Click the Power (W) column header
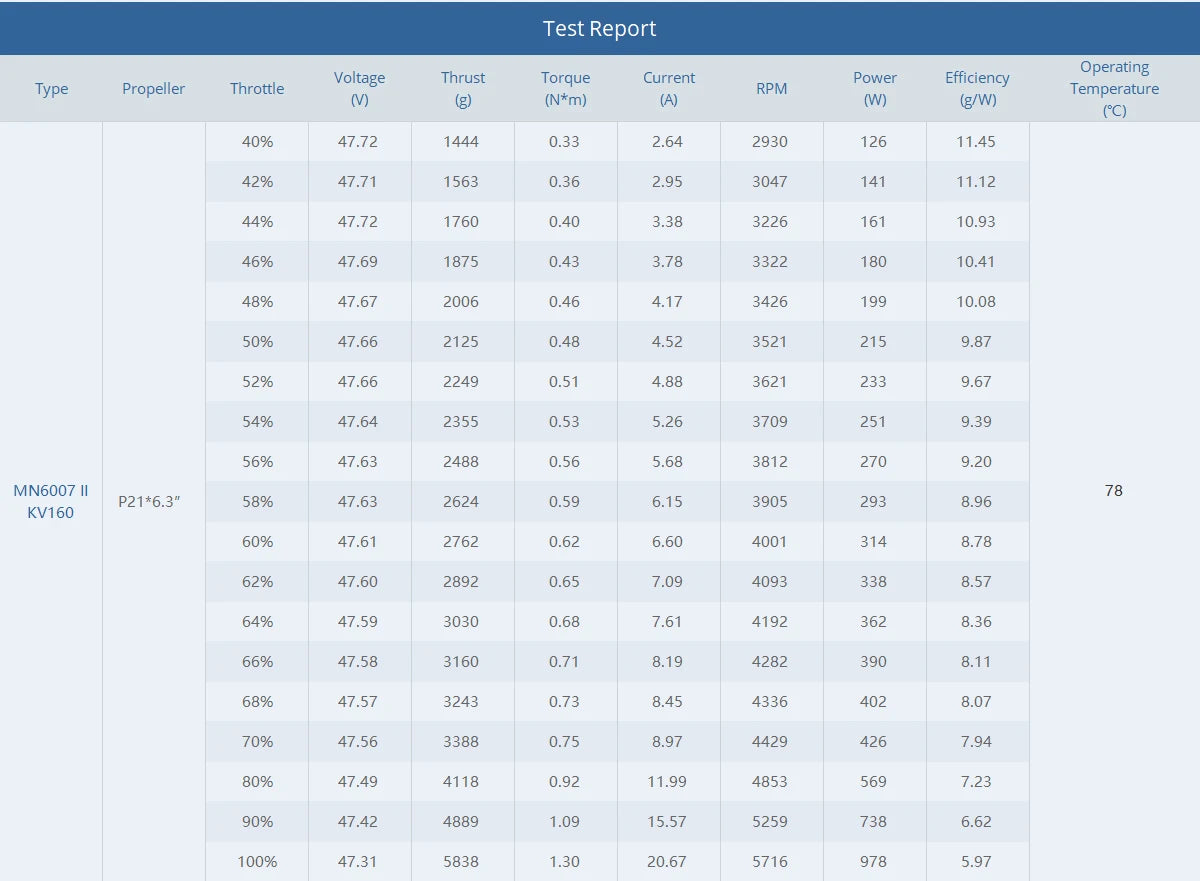Viewport: 1200px width, 881px height. coord(875,88)
